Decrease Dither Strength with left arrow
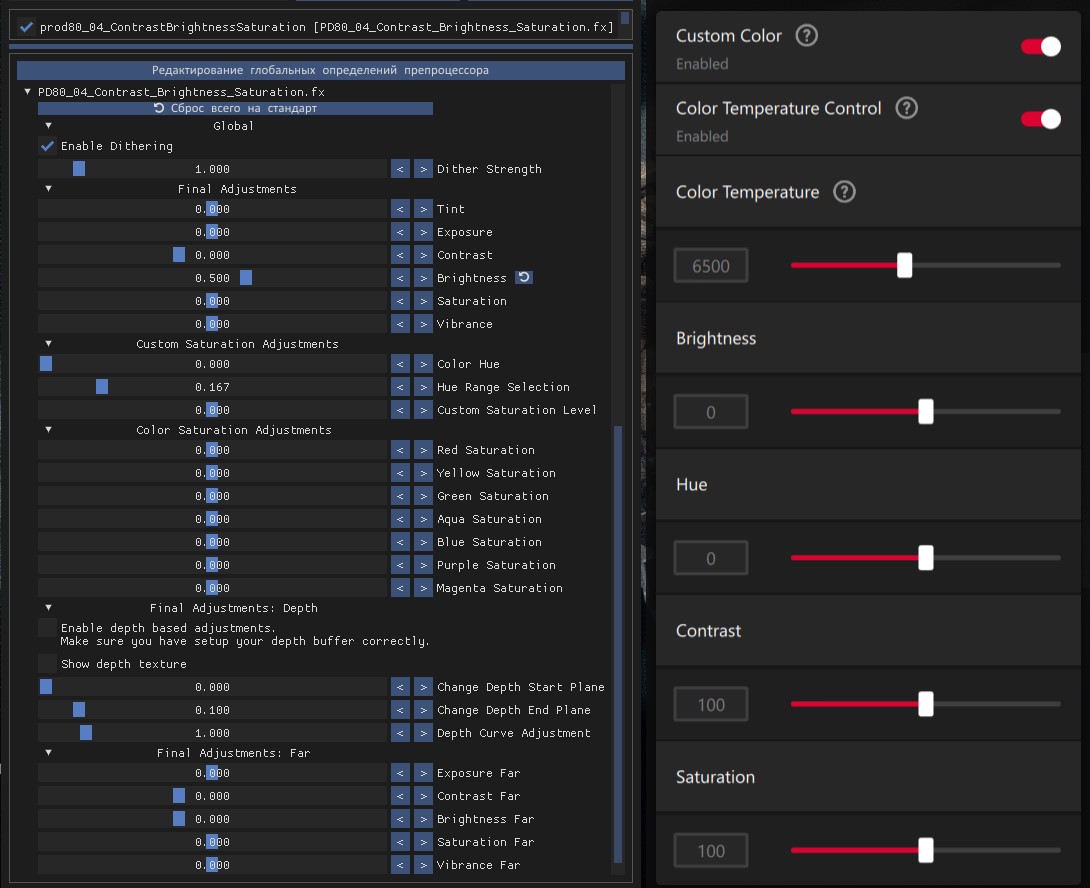1090x888 pixels. click(400, 169)
